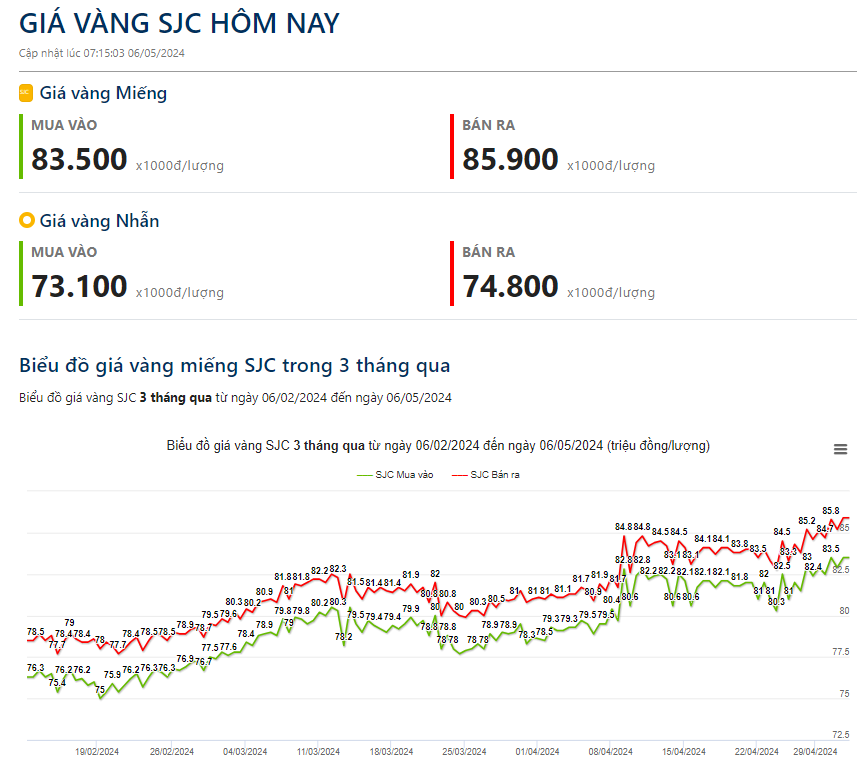Image resolution: width=868 pixels, height=765 pixels.
Task: Click the 08/04/2024 x-axis date label
Action: pos(610,751)
